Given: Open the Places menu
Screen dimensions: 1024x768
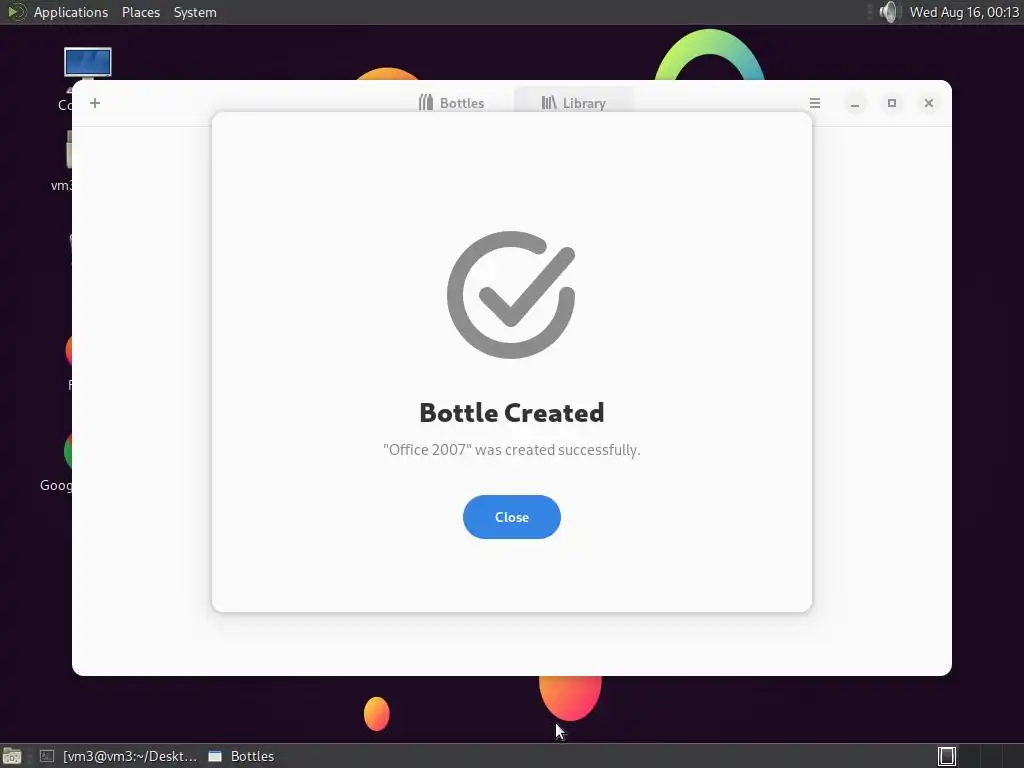Looking at the screenshot, I should pos(140,12).
